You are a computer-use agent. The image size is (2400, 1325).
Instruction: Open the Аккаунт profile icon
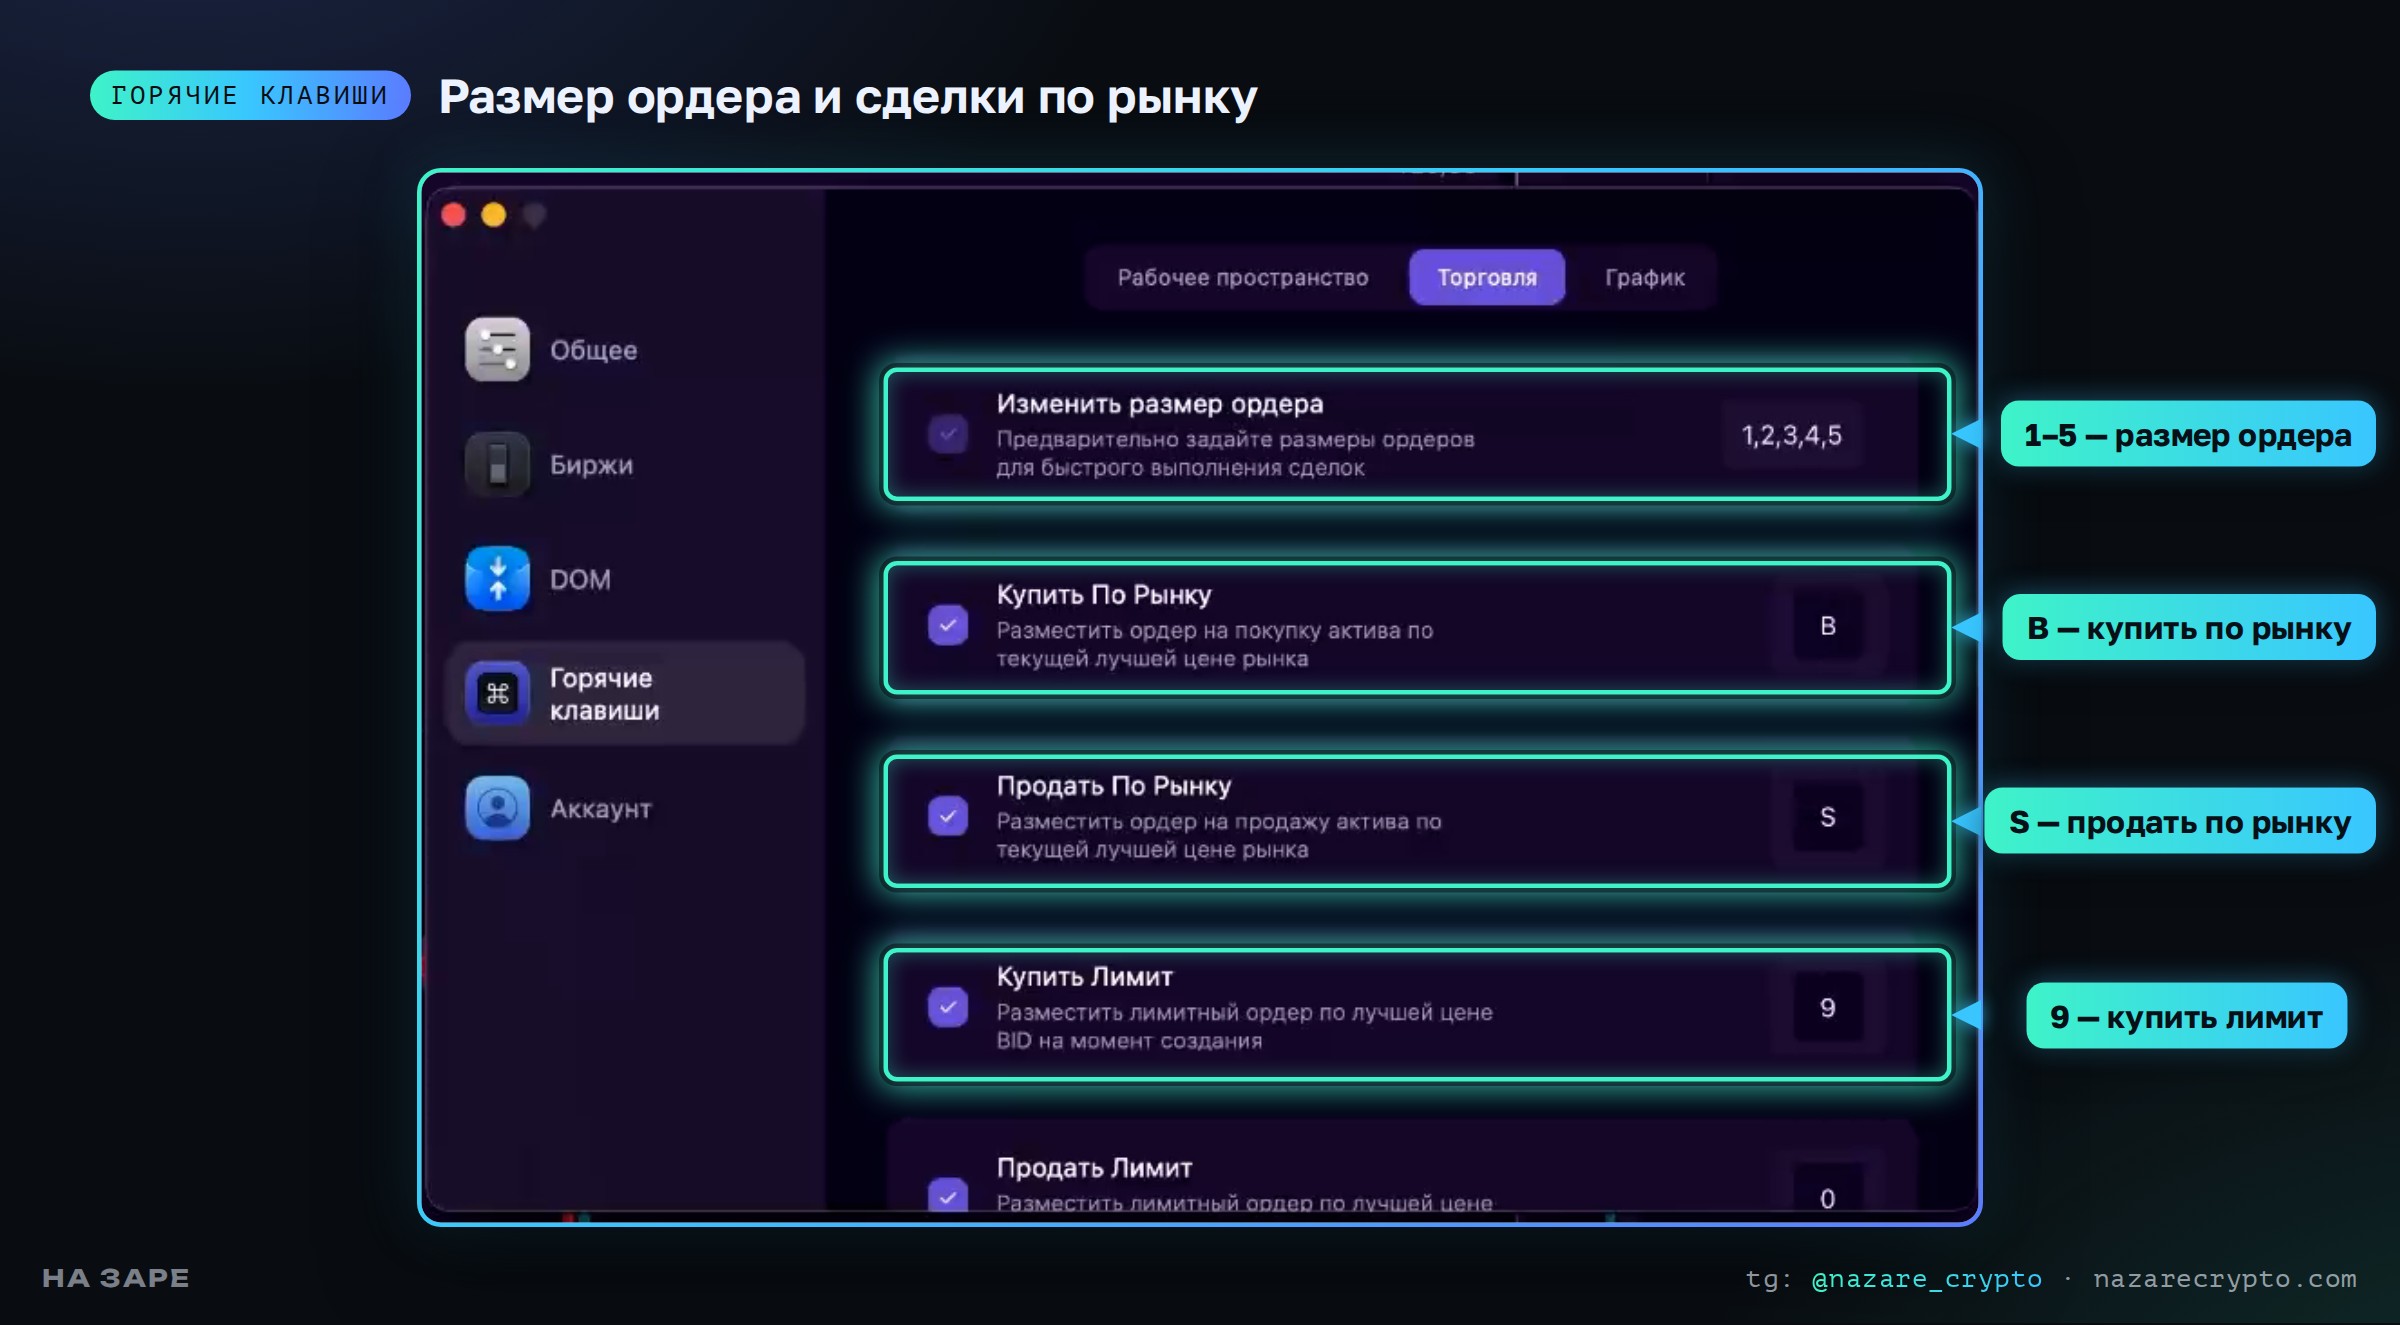pyautogui.click(x=497, y=808)
